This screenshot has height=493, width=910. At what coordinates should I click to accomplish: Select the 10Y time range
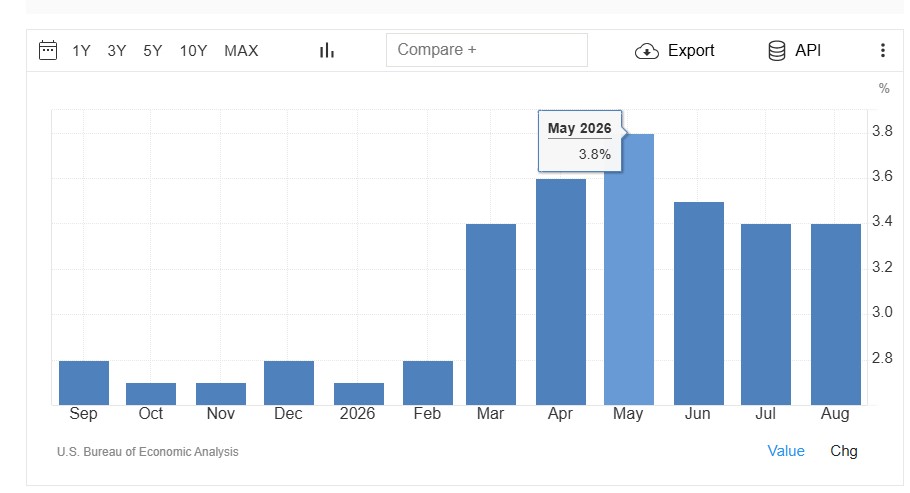tap(193, 51)
